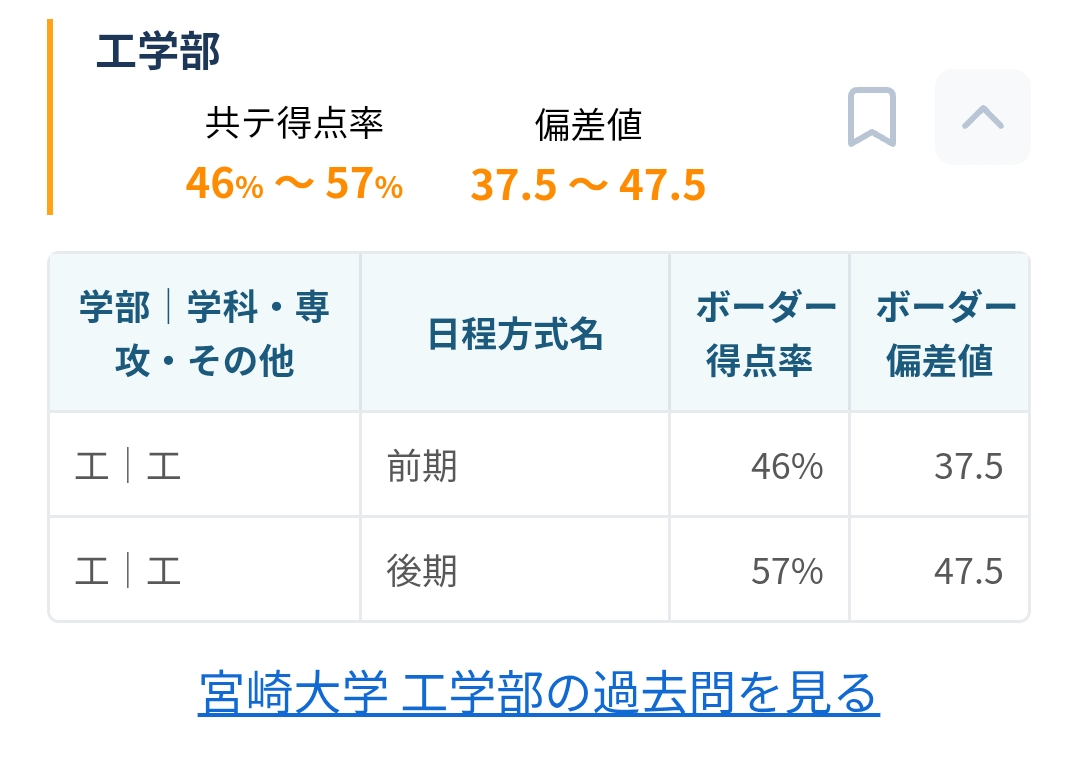Select the 後期 schedule cell
Screen dimensions: 1079x763
pos(515,570)
